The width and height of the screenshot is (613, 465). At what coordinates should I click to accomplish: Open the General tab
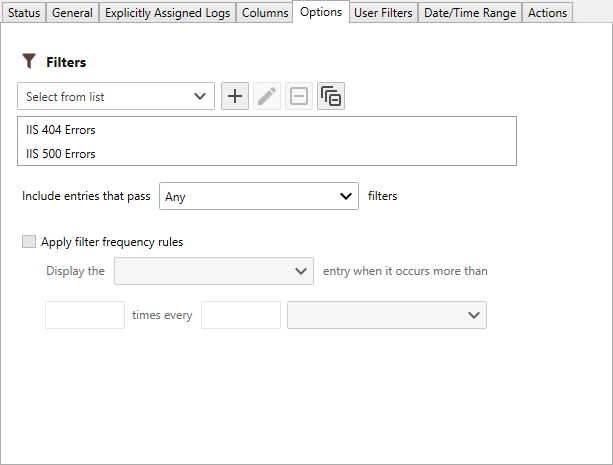pos(73,13)
